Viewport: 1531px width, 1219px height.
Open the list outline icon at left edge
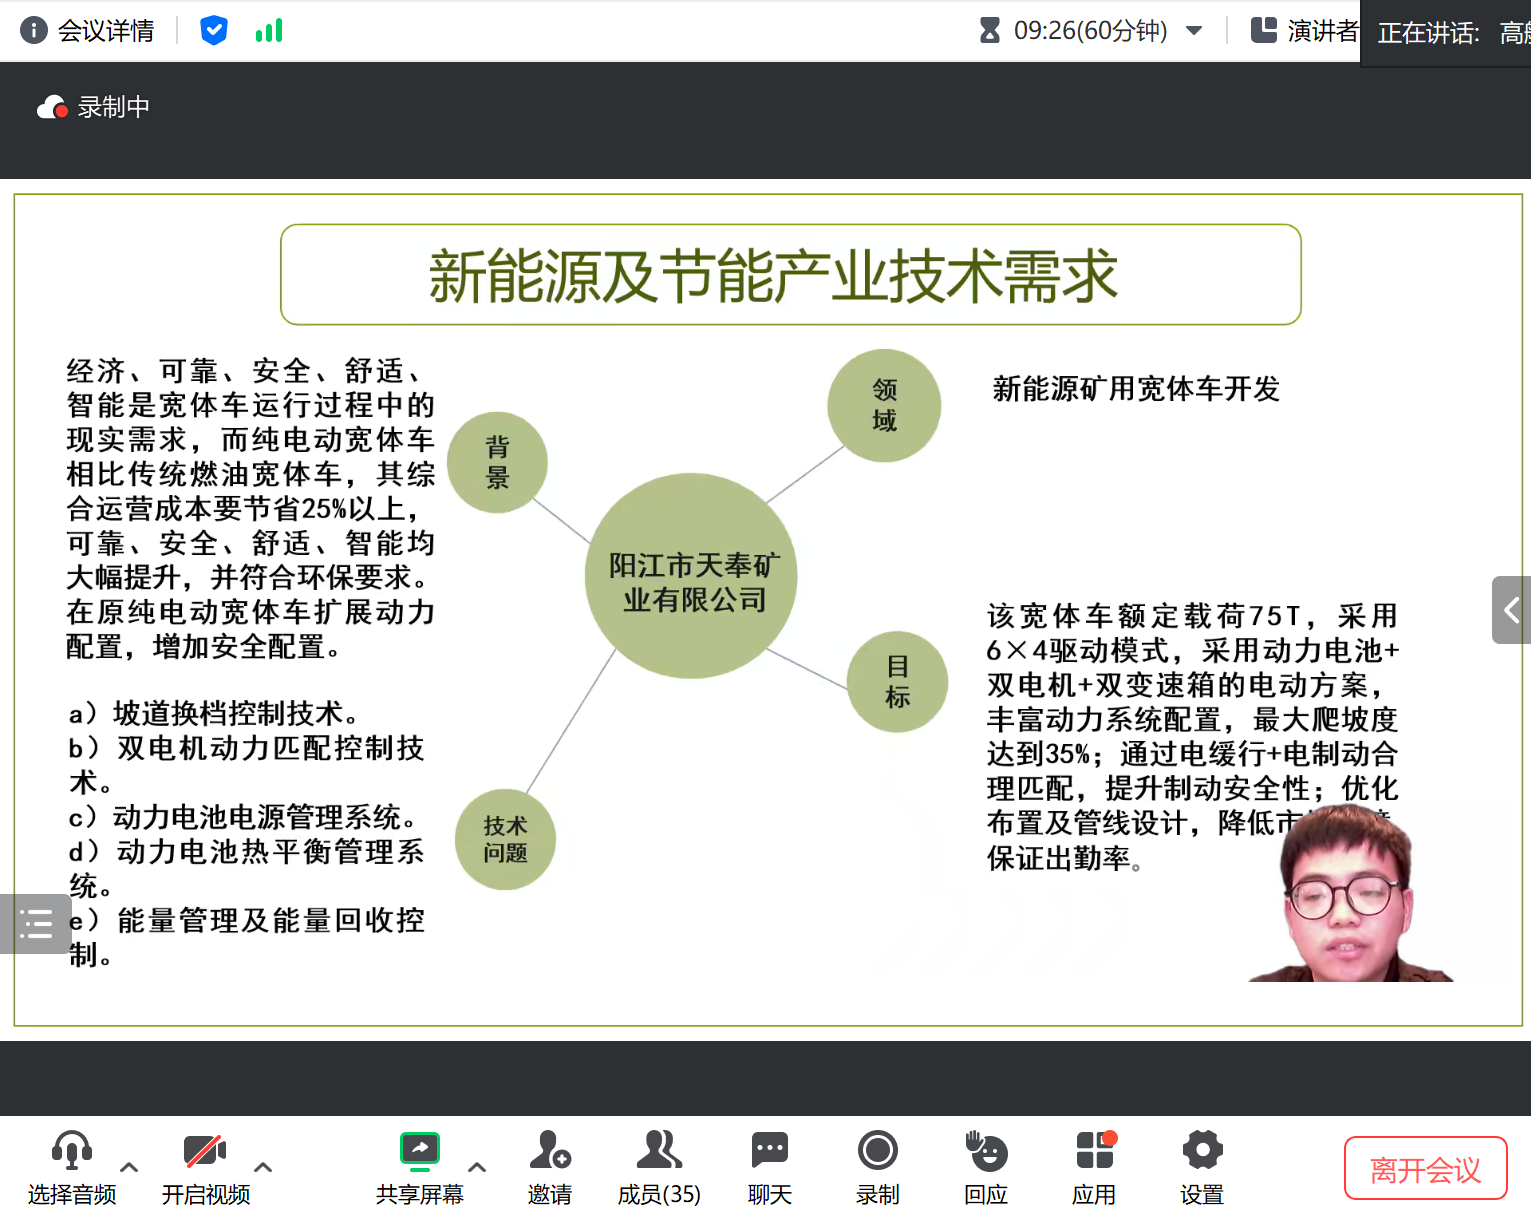[35, 923]
